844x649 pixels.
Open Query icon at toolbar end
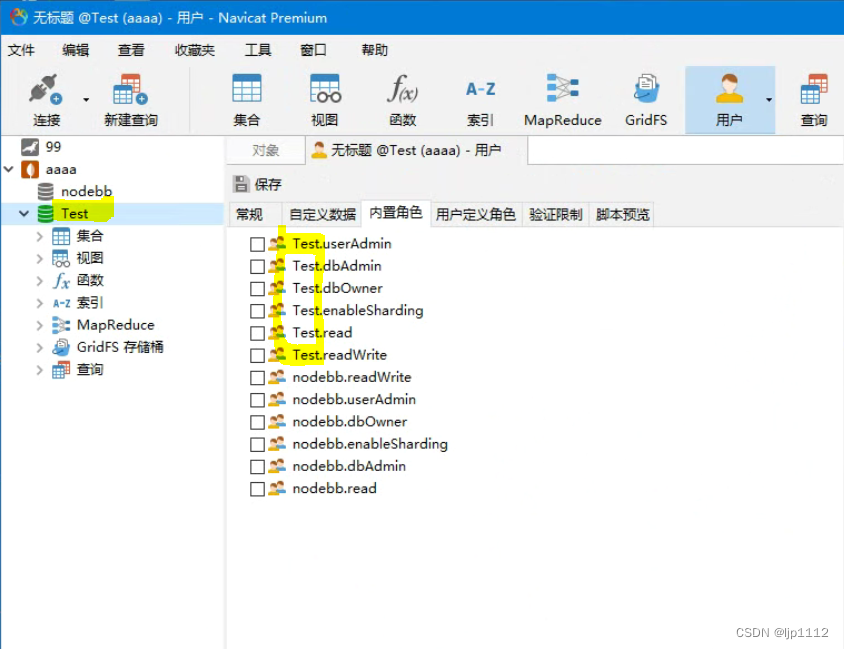pyautogui.click(x=814, y=89)
